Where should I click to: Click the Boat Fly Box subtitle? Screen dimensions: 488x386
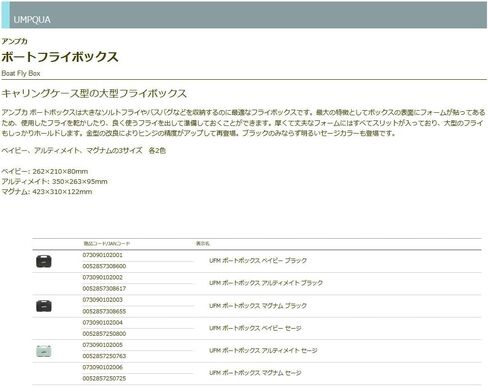[21, 73]
